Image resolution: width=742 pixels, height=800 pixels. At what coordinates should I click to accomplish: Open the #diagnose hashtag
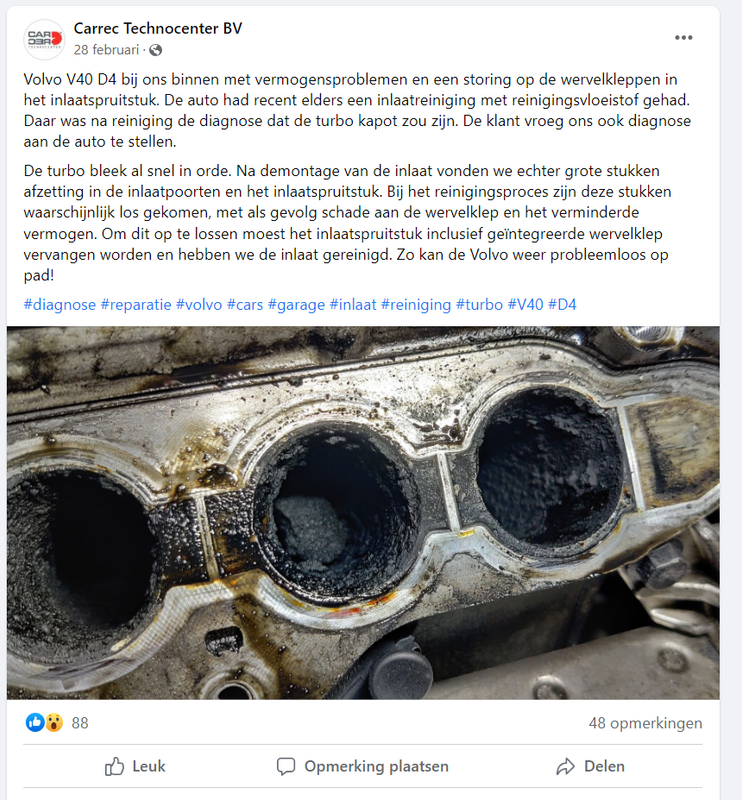coord(60,305)
